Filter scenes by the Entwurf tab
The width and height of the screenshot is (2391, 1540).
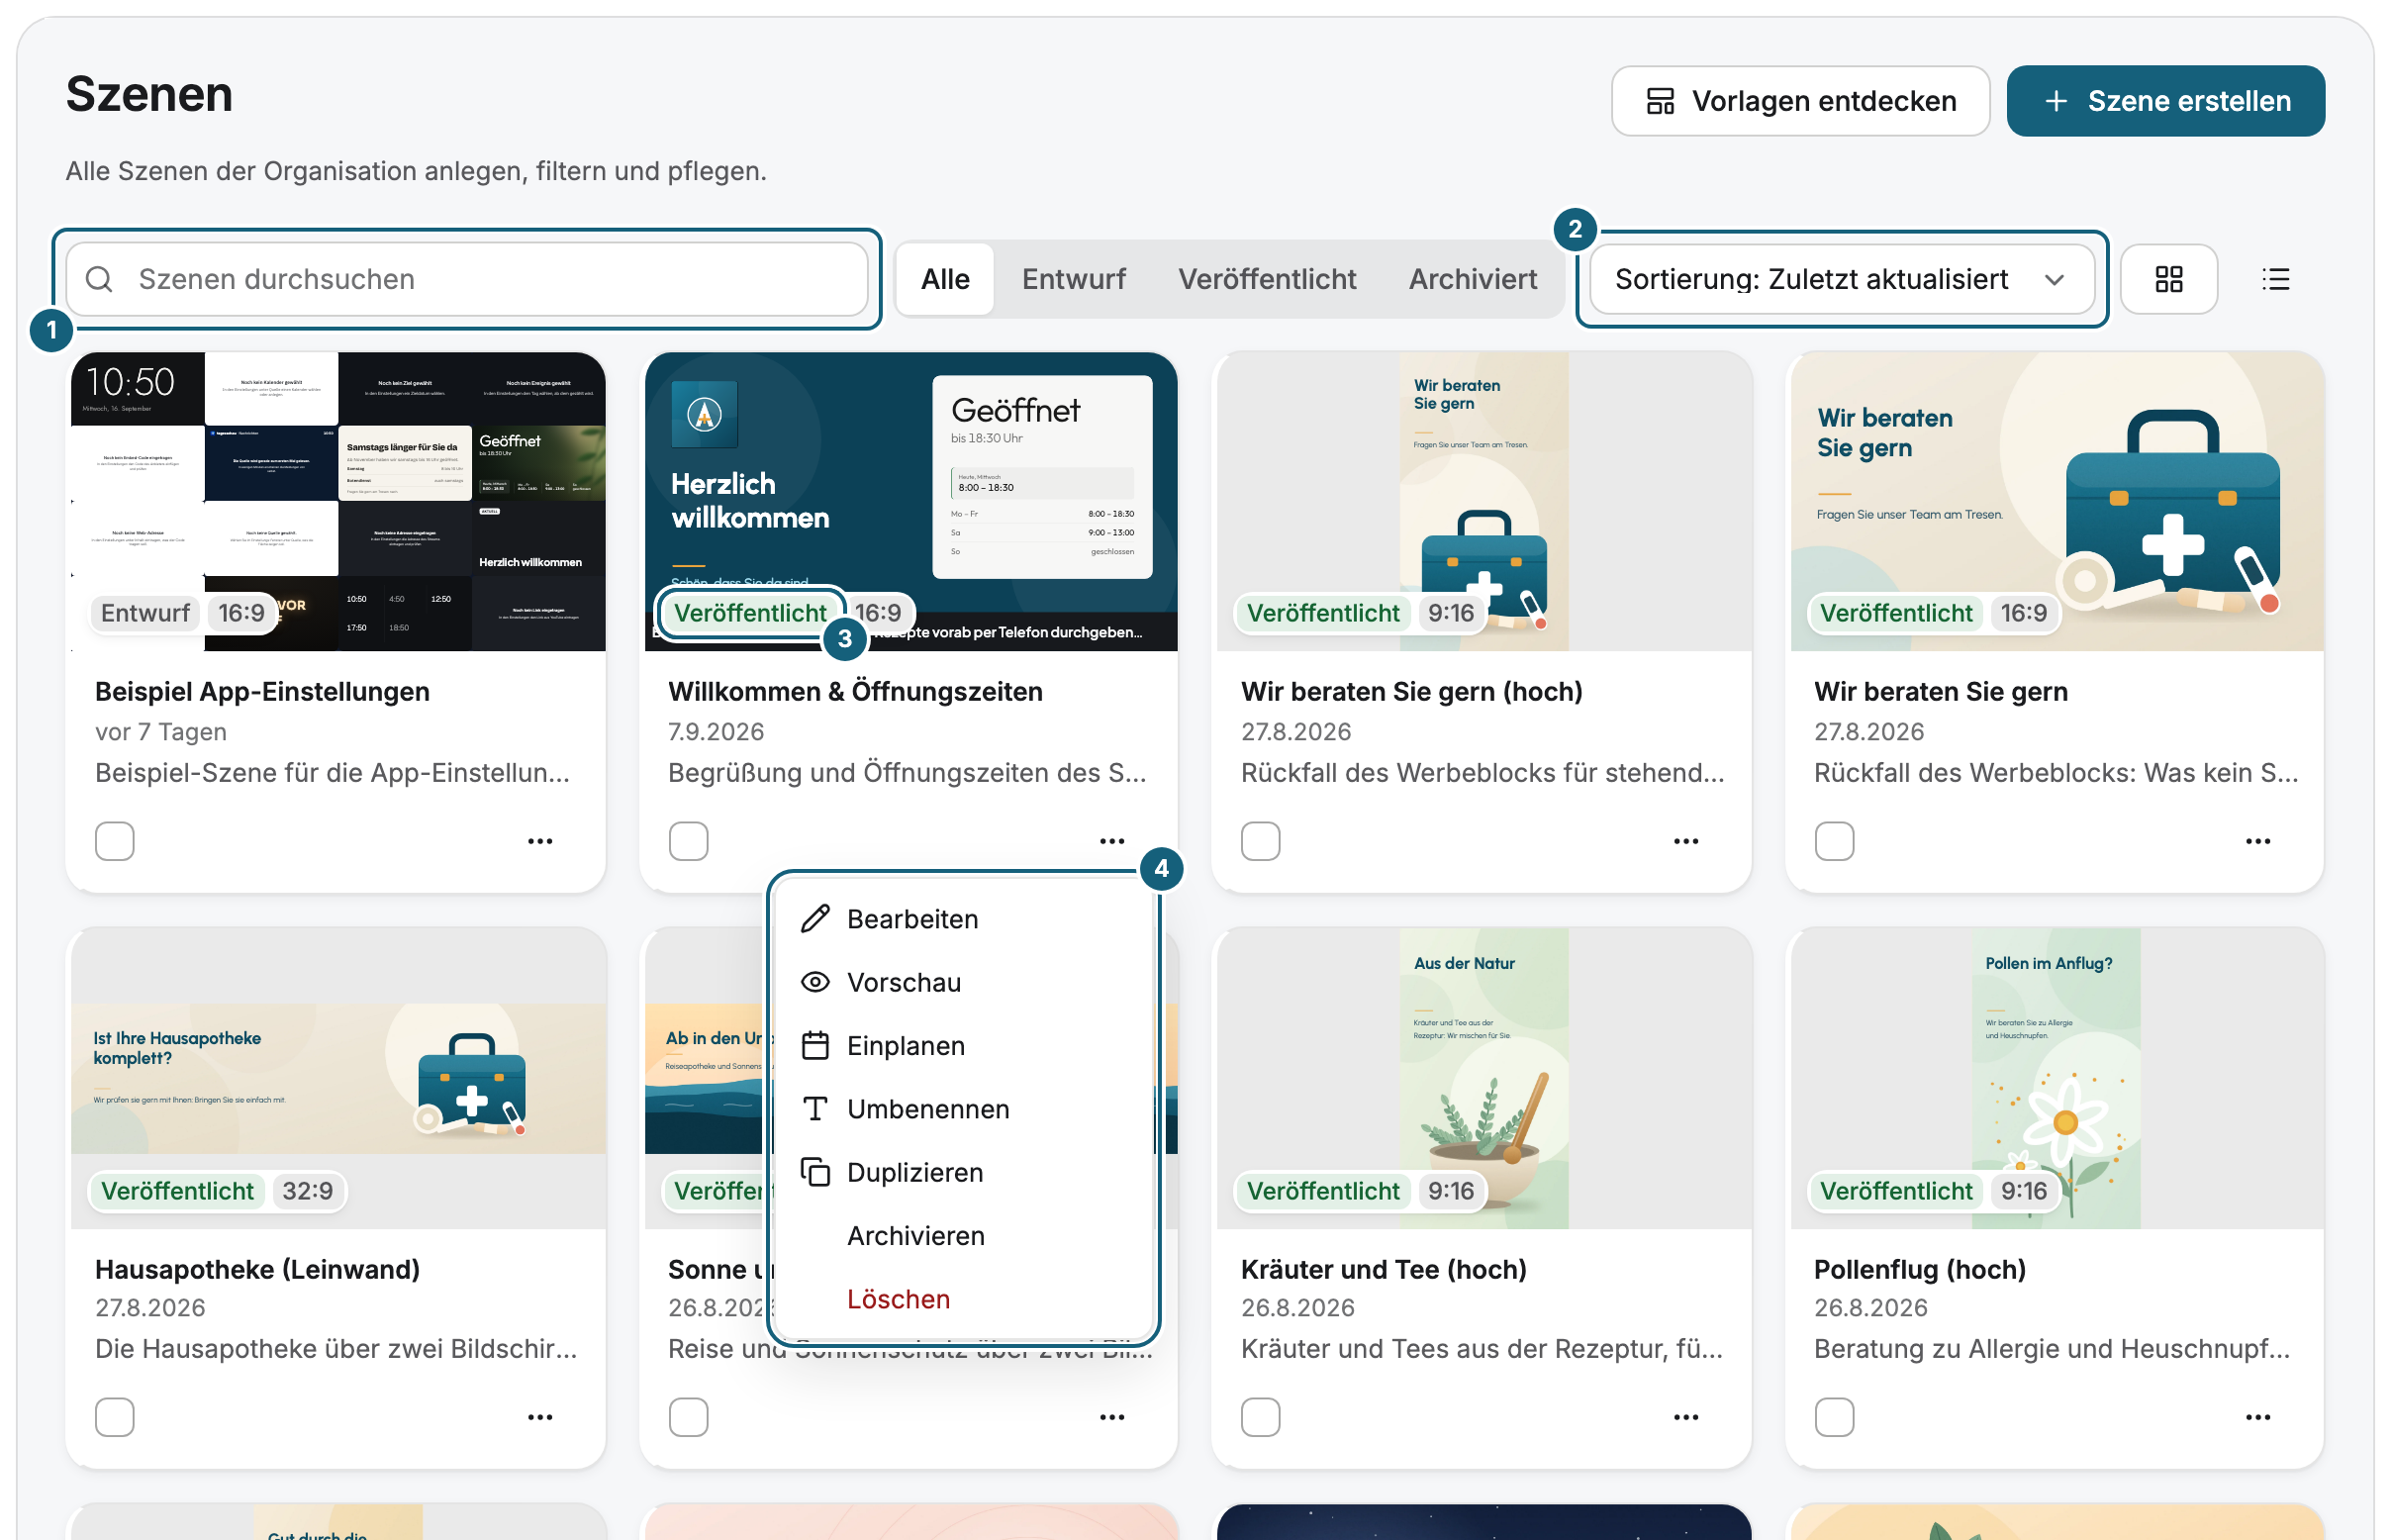1073,279
